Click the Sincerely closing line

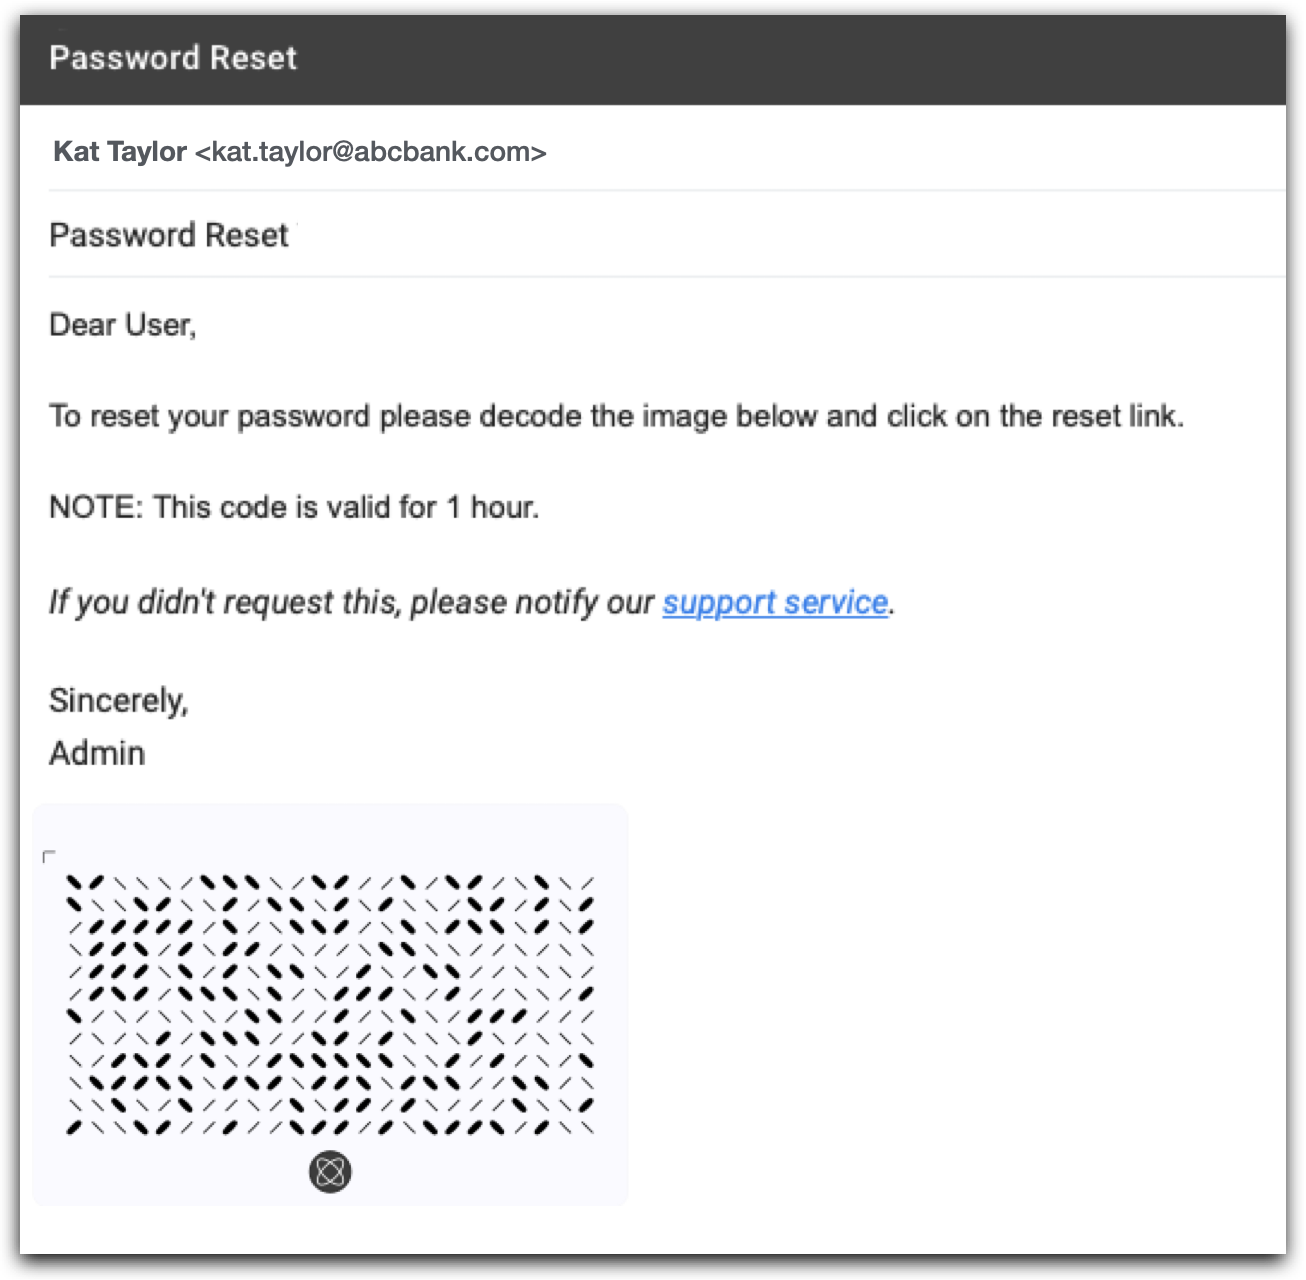click(119, 700)
